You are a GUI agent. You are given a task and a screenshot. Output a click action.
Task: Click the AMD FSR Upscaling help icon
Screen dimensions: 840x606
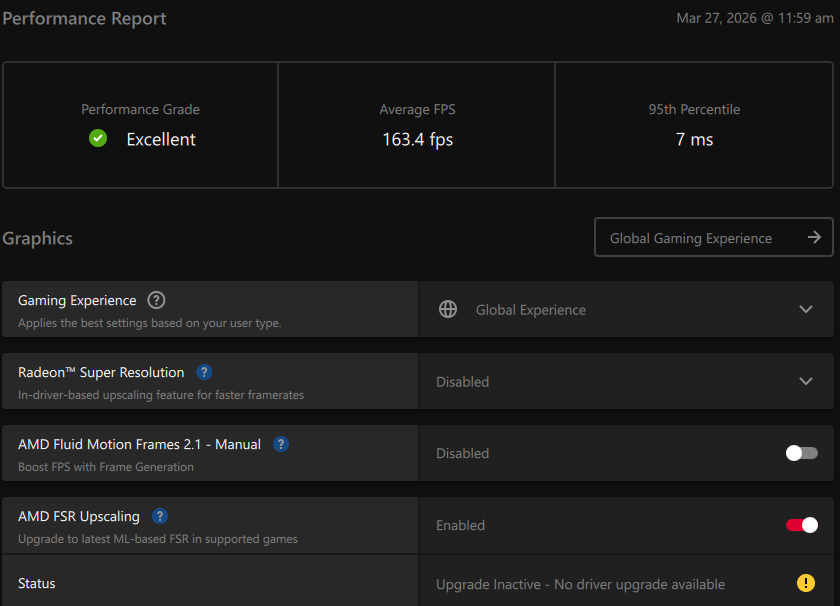160,516
